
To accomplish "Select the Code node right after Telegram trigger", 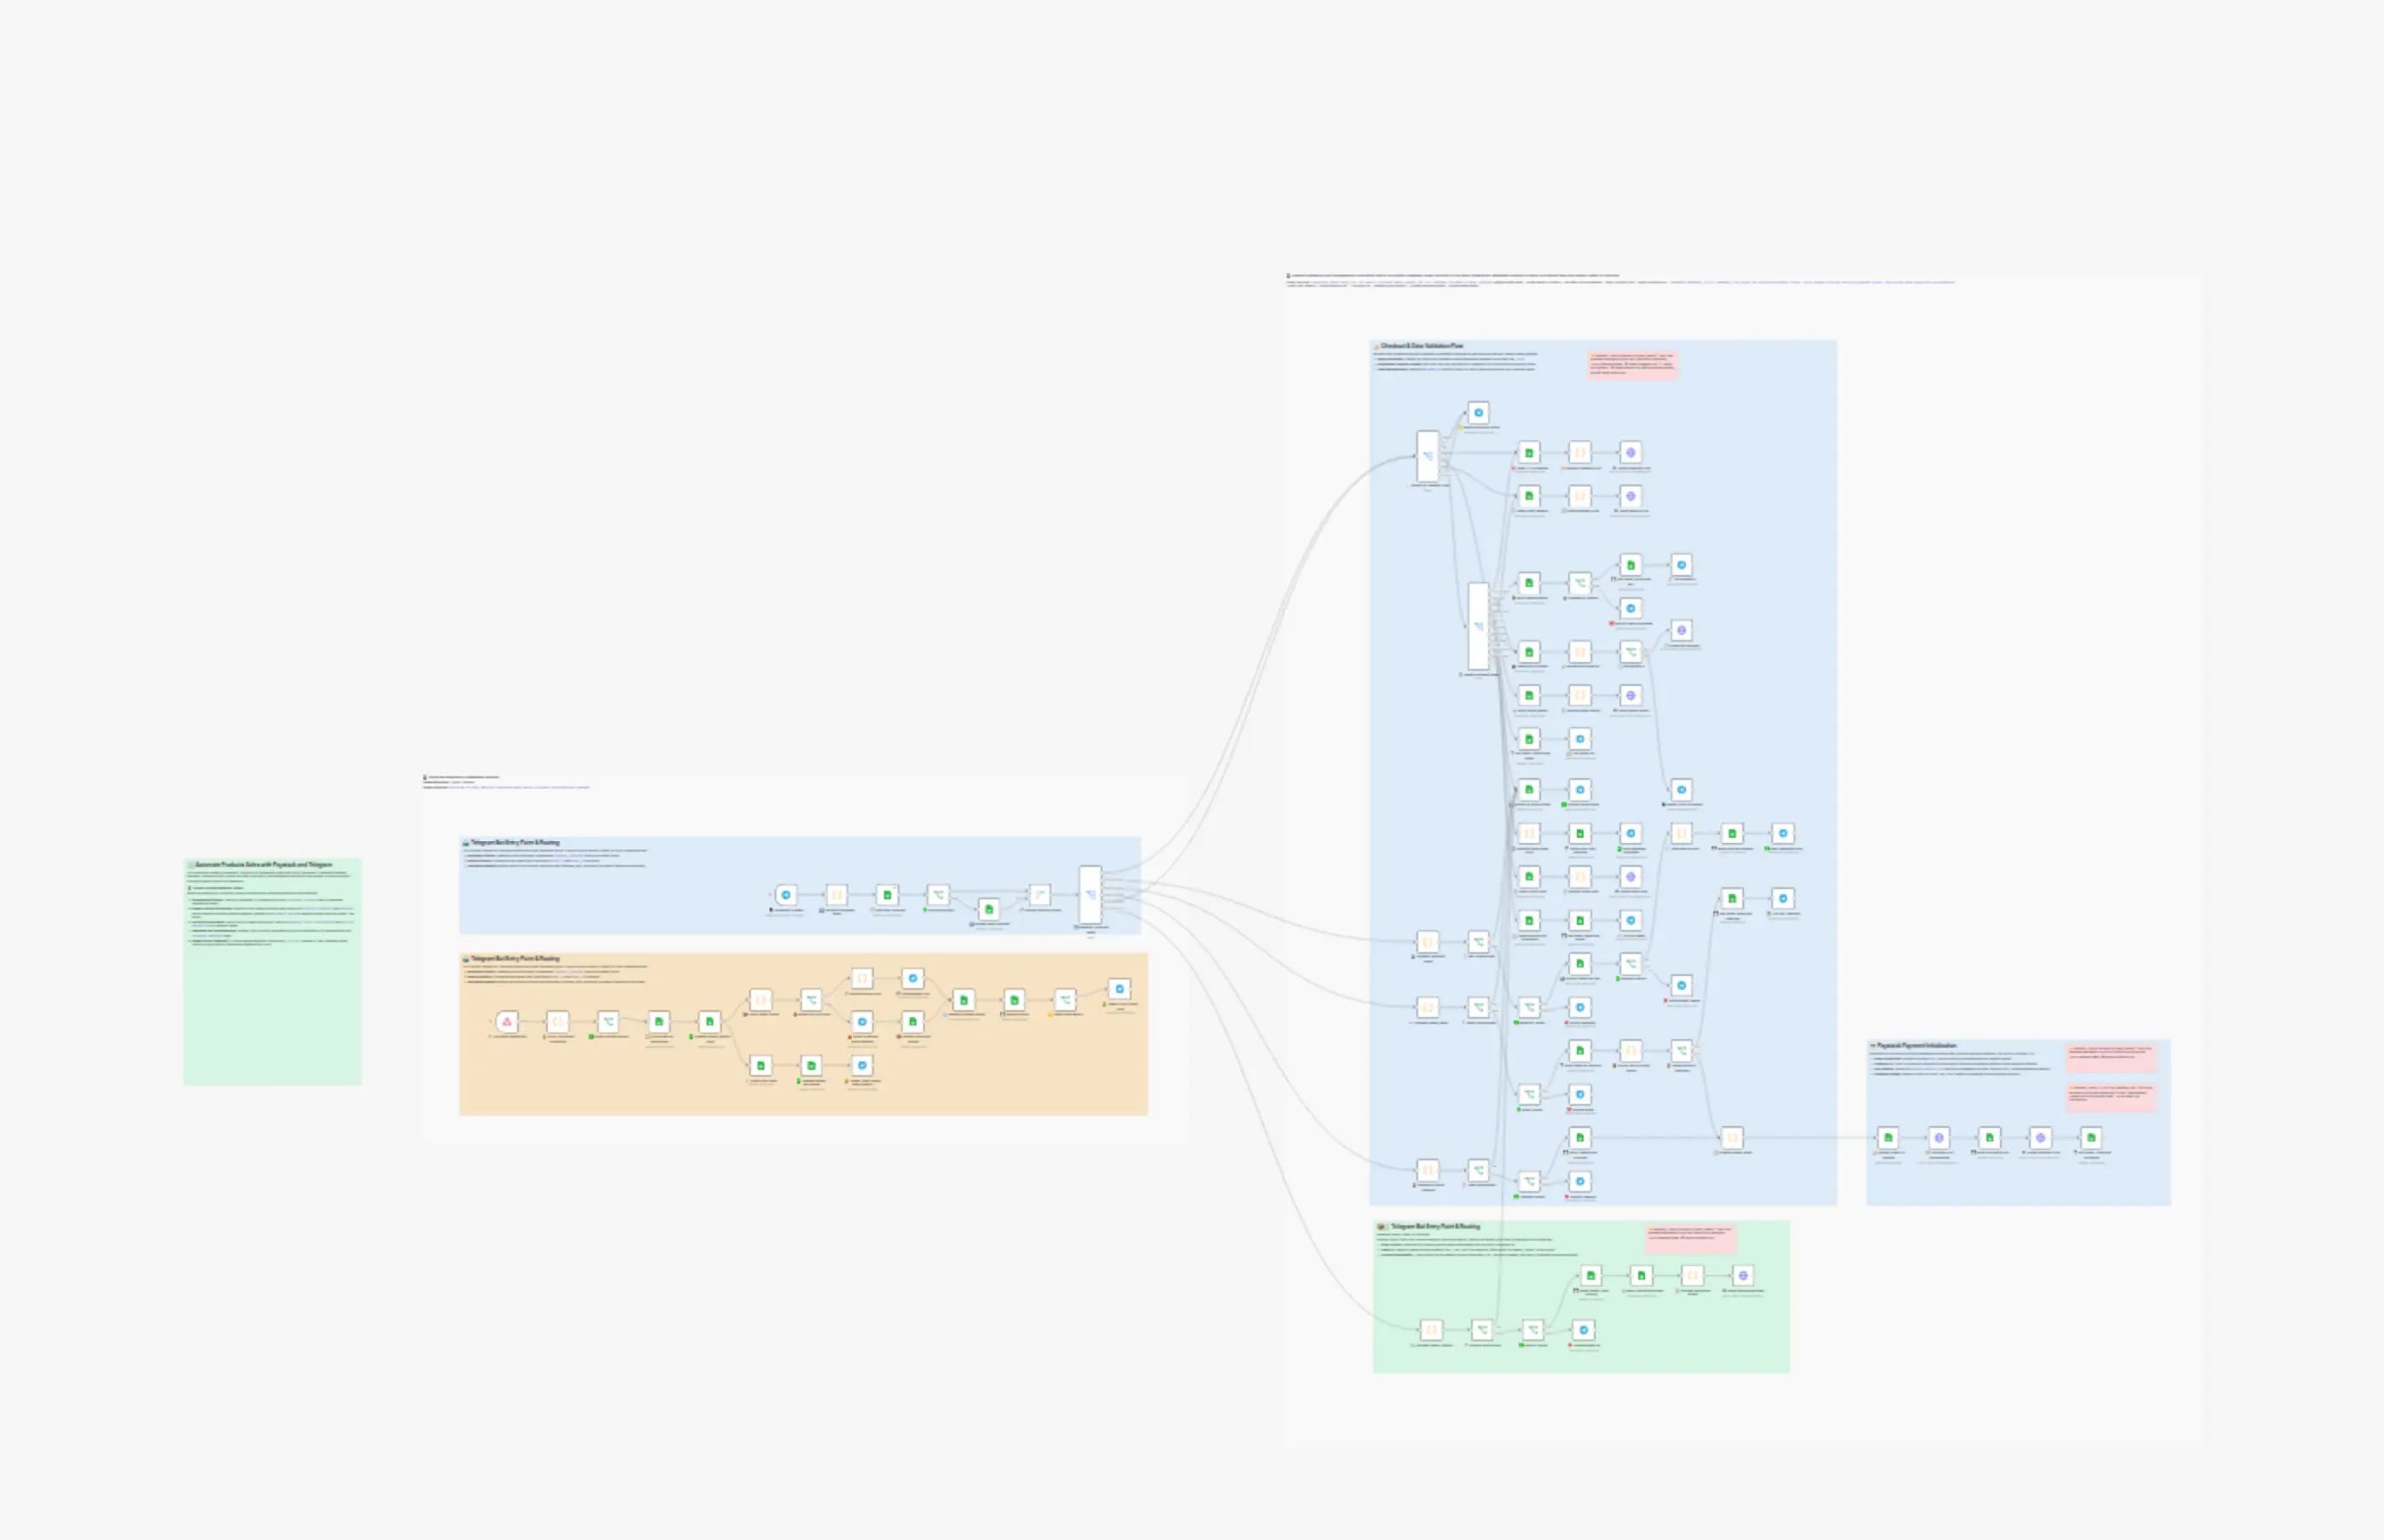I will [x=837, y=895].
